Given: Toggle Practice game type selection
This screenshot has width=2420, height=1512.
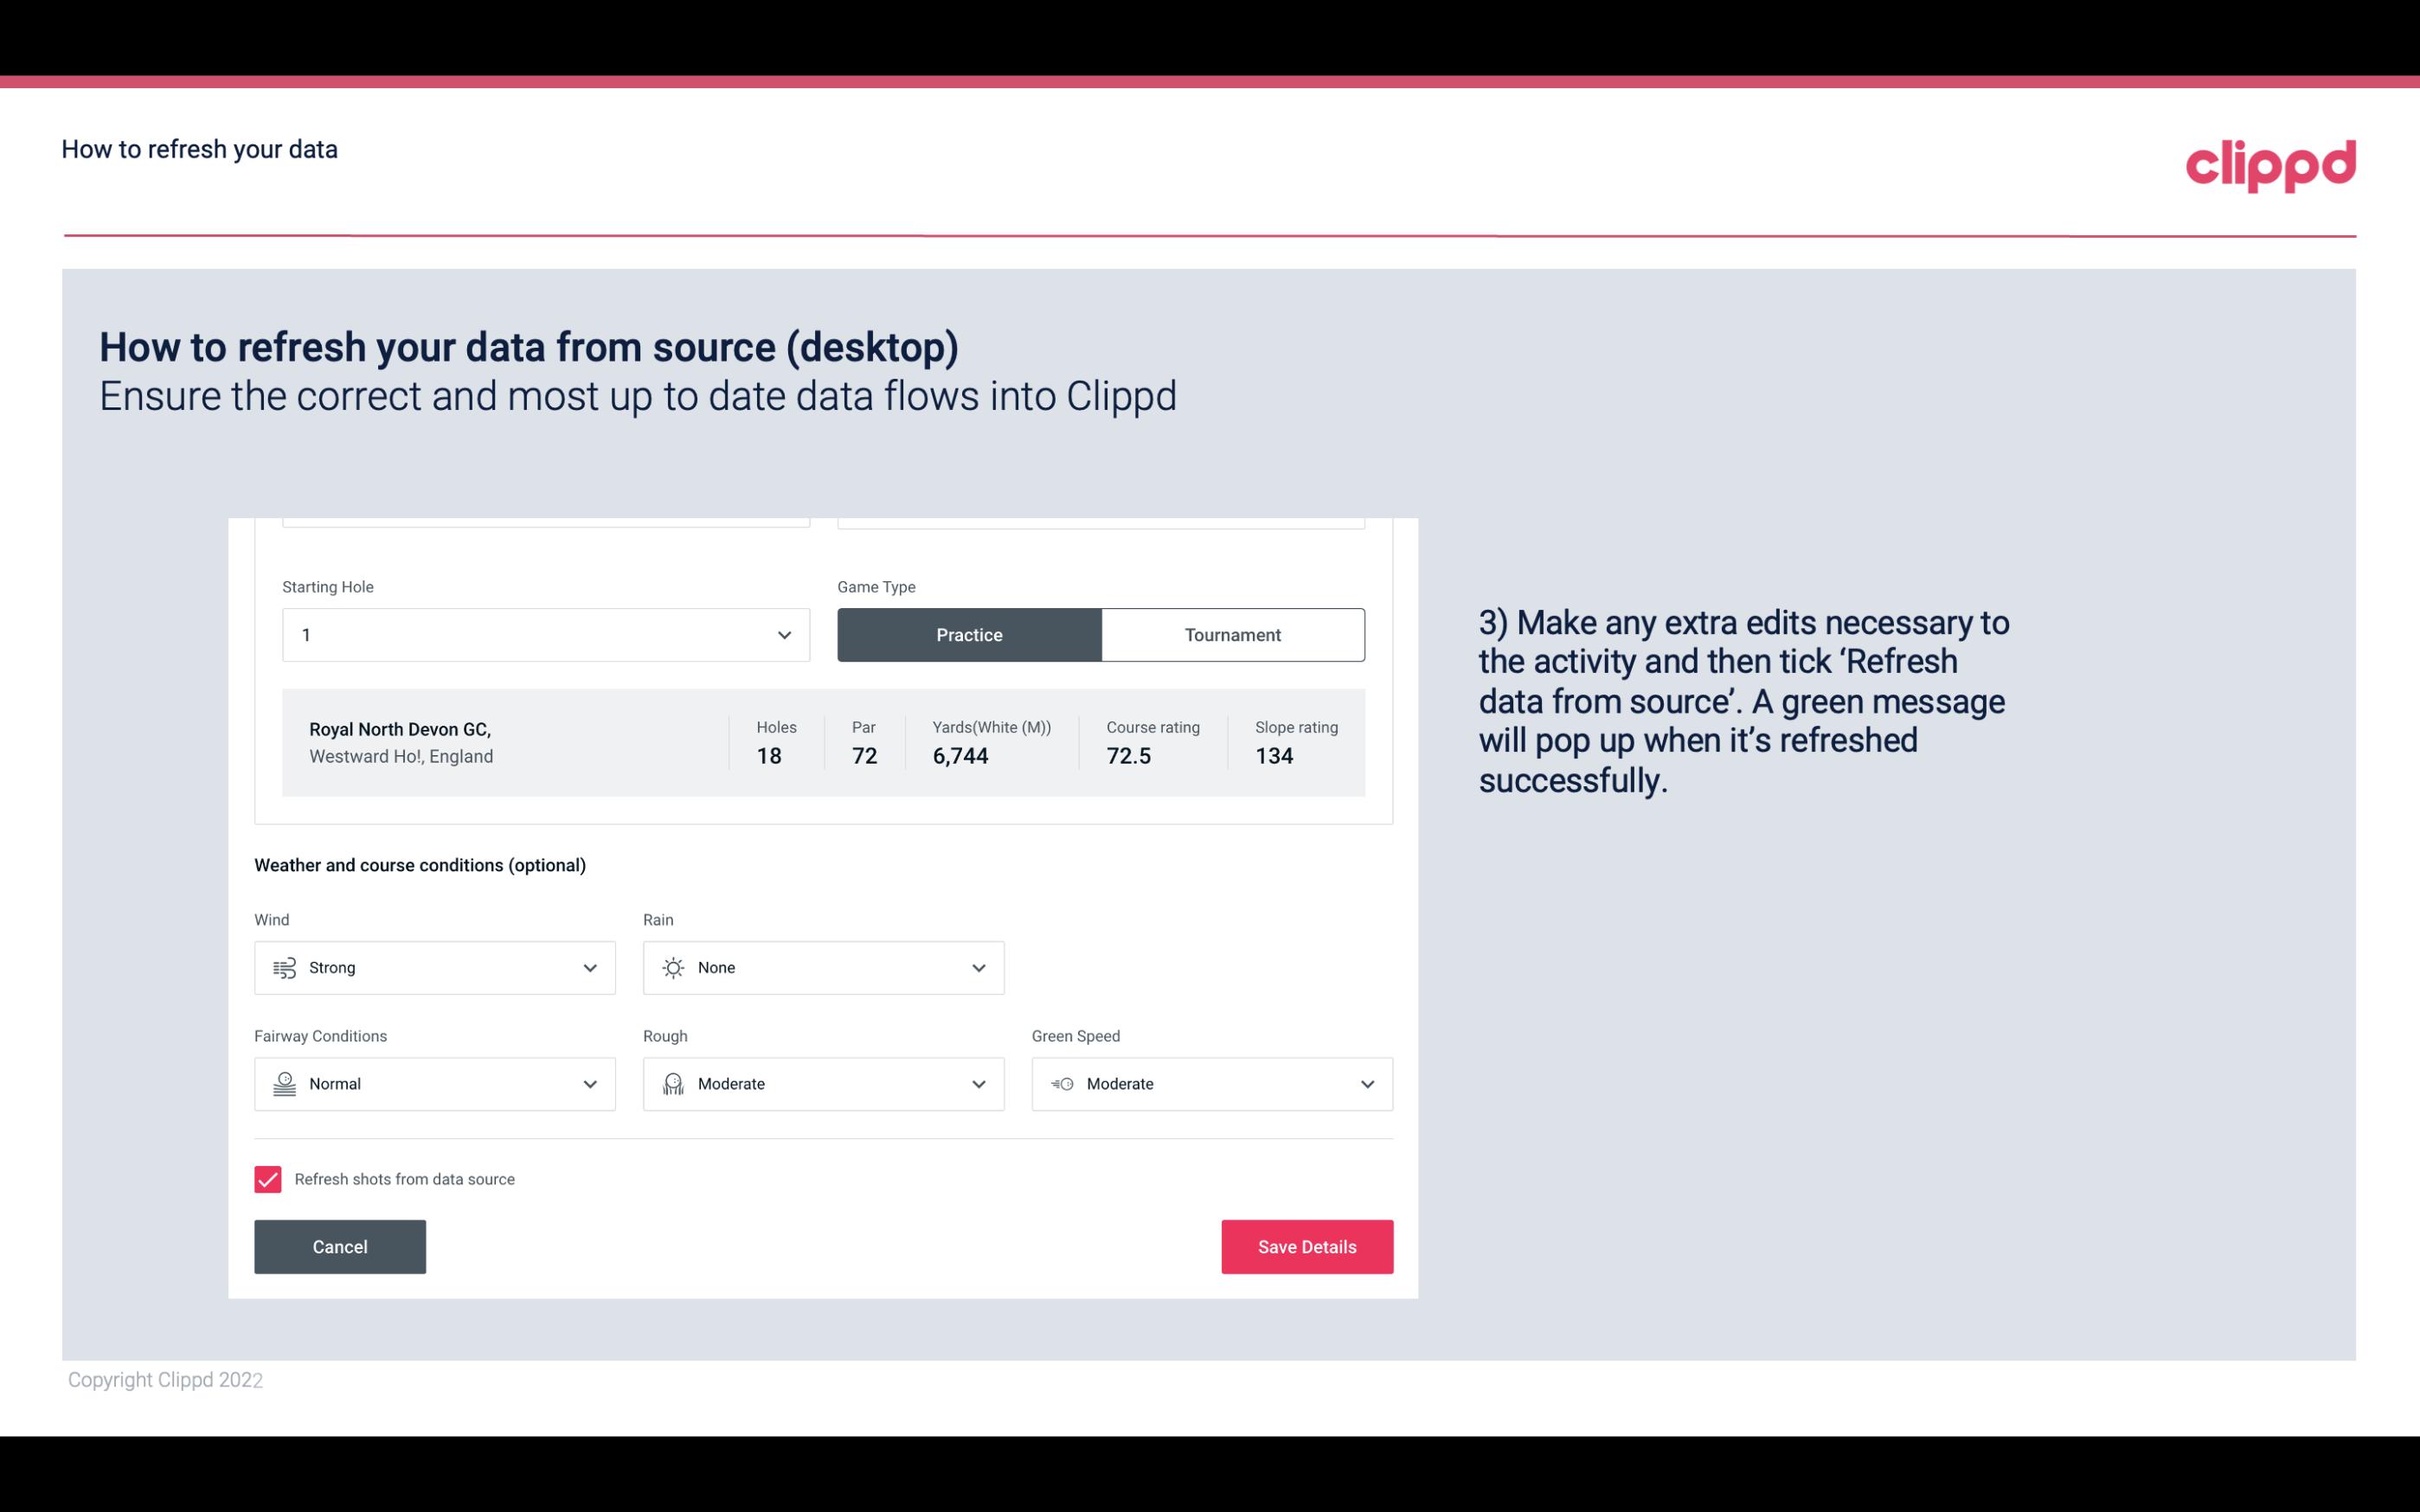Looking at the screenshot, I should [x=969, y=634].
